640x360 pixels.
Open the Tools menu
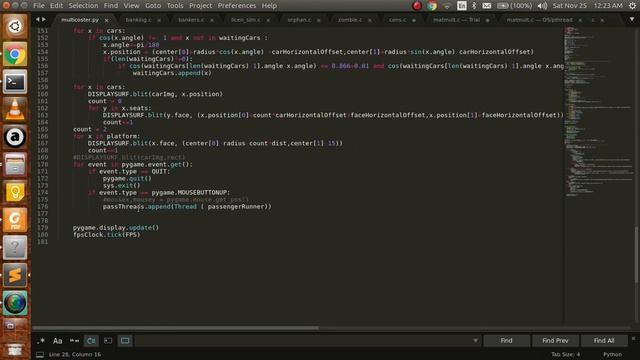click(175, 6)
